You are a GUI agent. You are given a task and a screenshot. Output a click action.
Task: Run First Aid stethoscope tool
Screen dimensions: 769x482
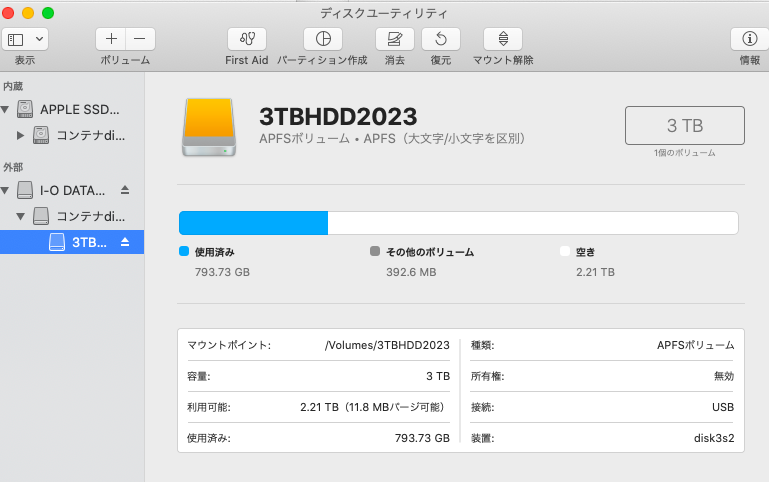click(247, 39)
